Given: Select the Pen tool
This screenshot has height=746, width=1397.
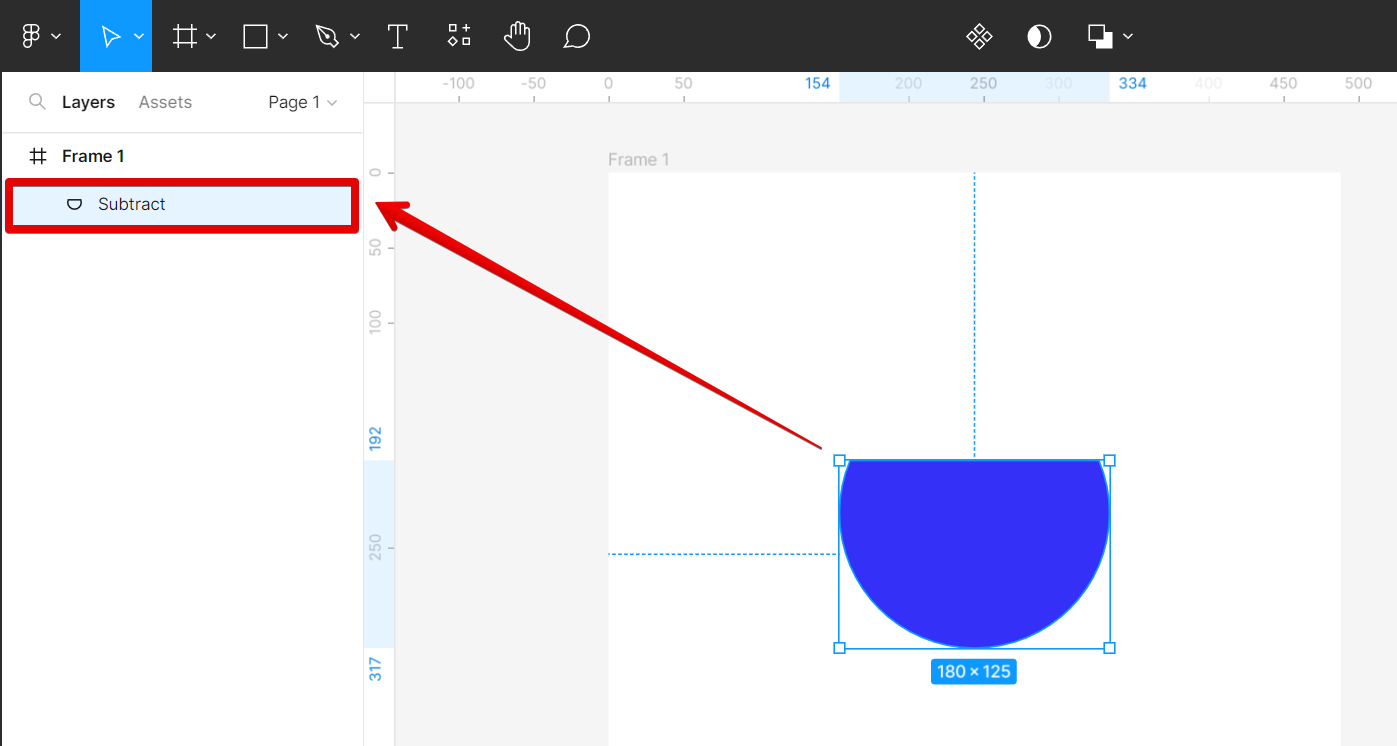Looking at the screenshot, I should (327, 37).
